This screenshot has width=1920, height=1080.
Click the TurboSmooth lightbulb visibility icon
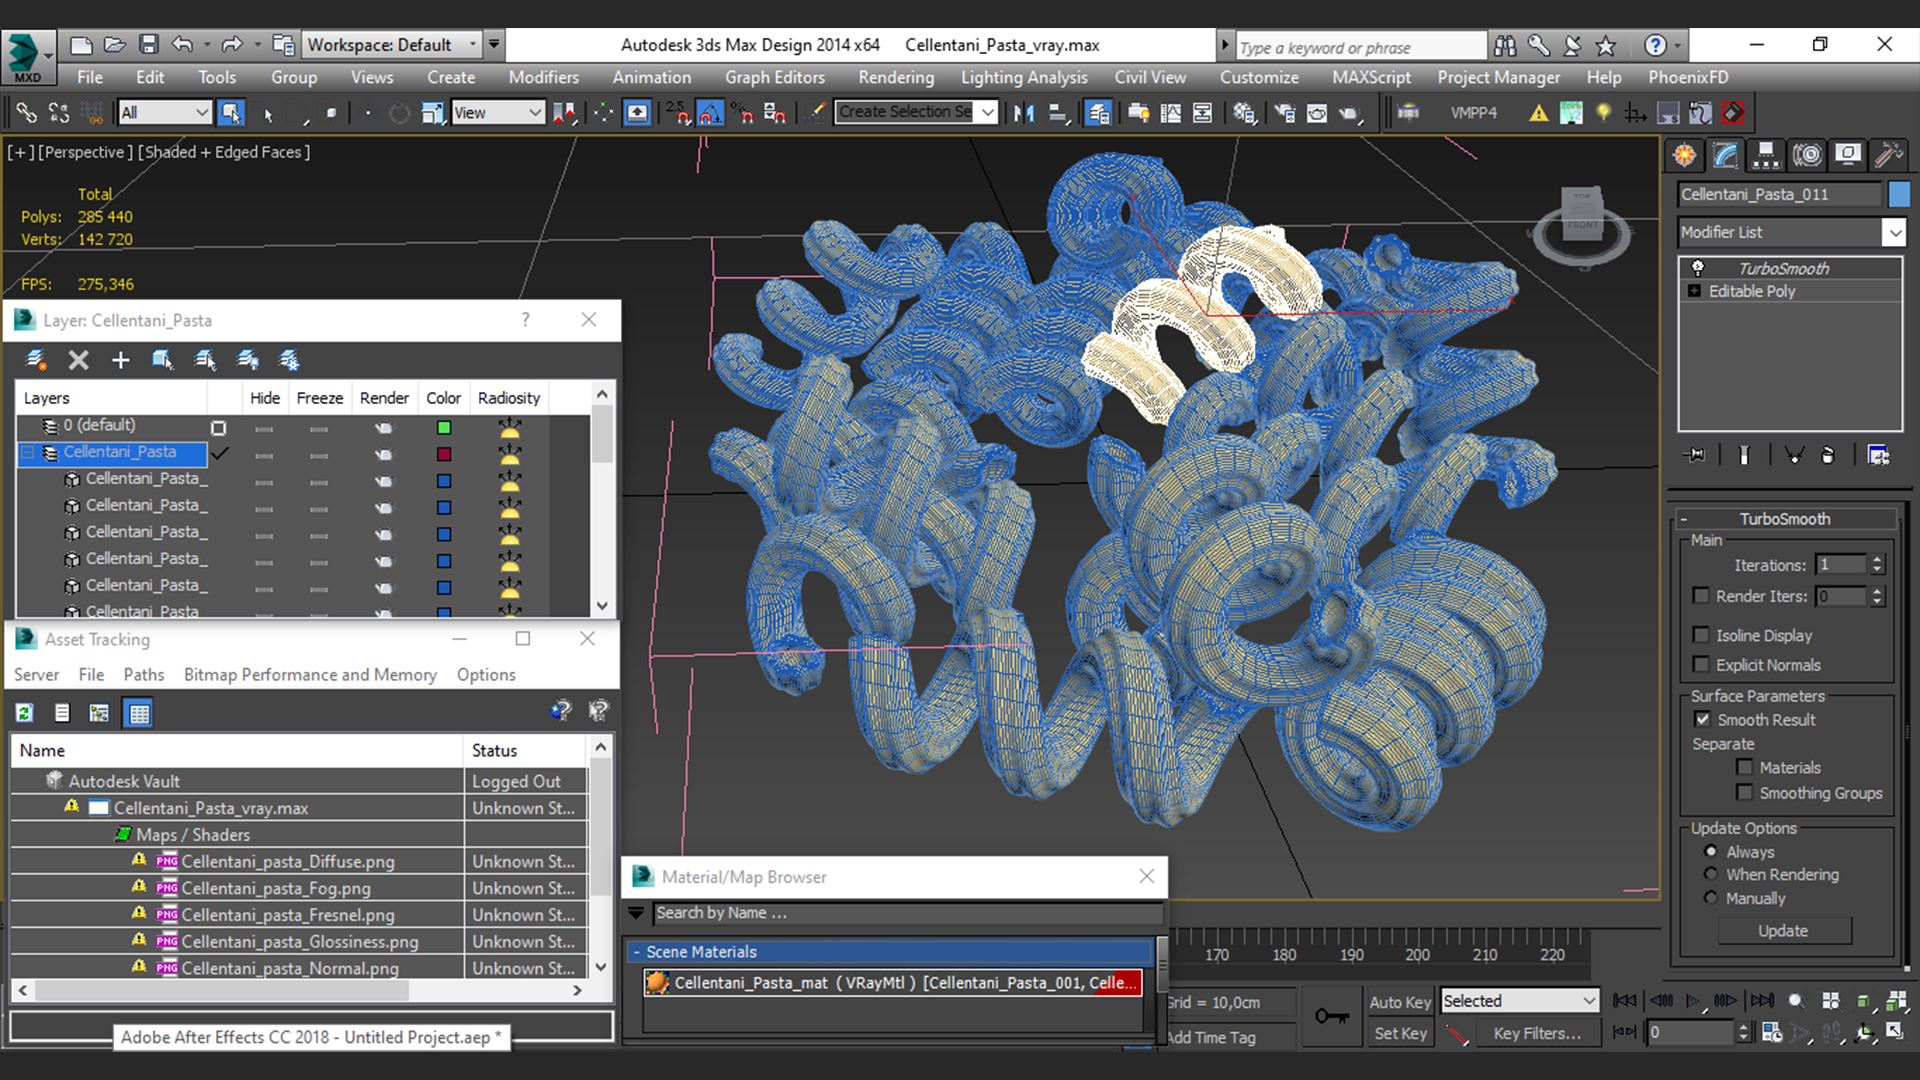pos(1697,268)
